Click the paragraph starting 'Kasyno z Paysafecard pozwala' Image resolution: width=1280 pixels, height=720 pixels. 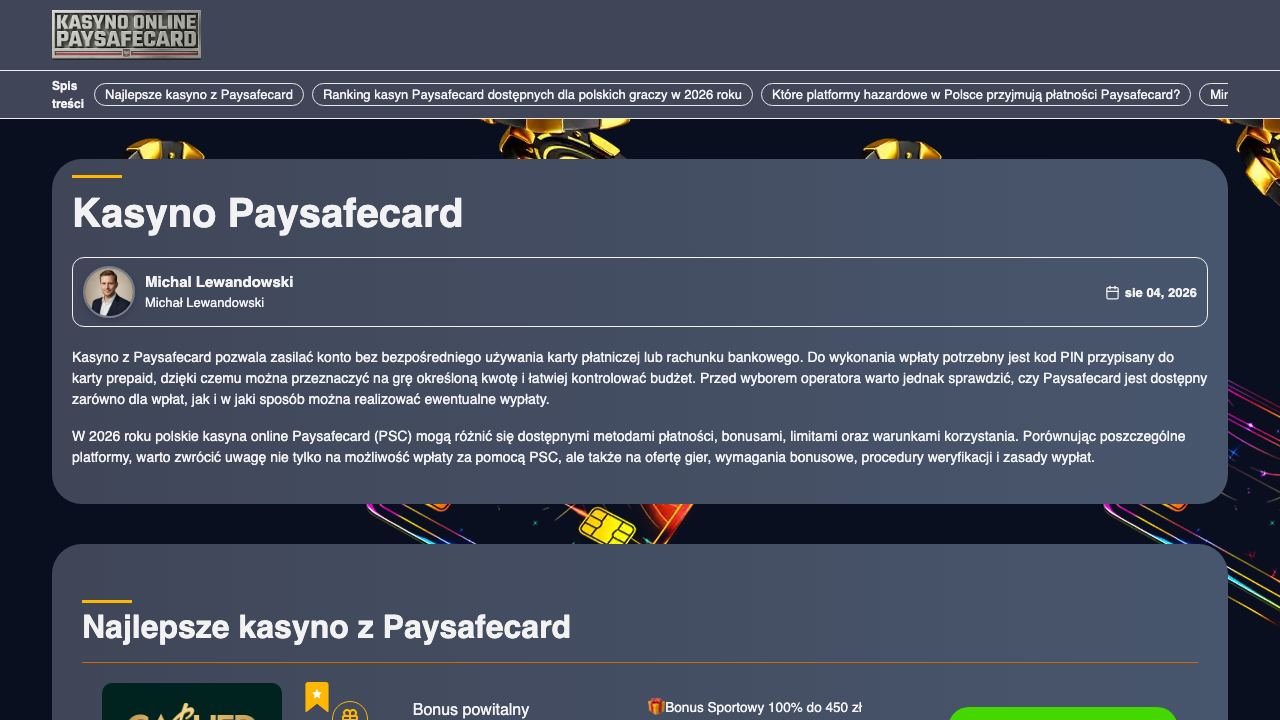640,378
